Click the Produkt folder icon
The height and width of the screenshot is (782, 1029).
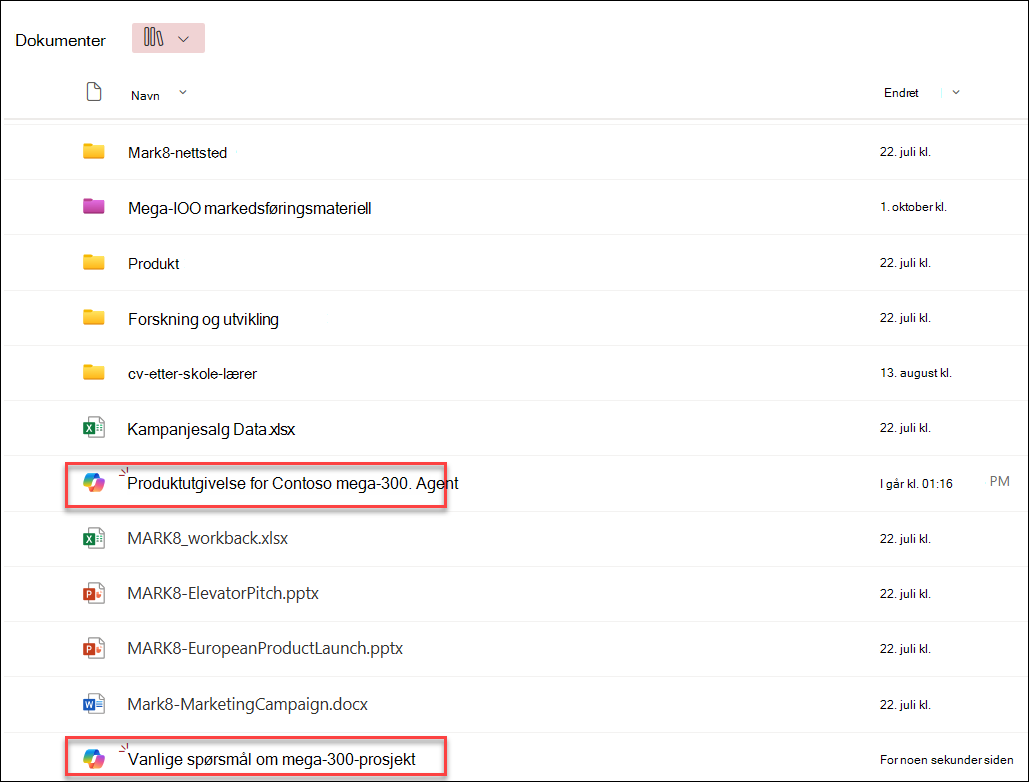(94, 262)
